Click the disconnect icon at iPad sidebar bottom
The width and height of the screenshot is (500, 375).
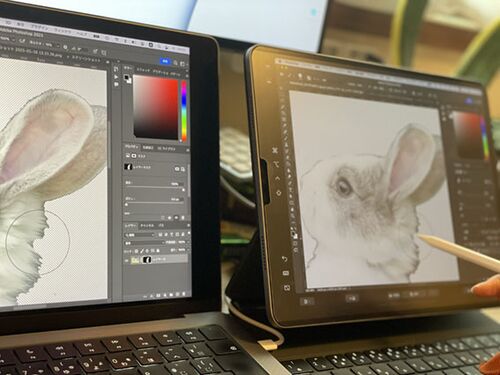tap(287, 288)
